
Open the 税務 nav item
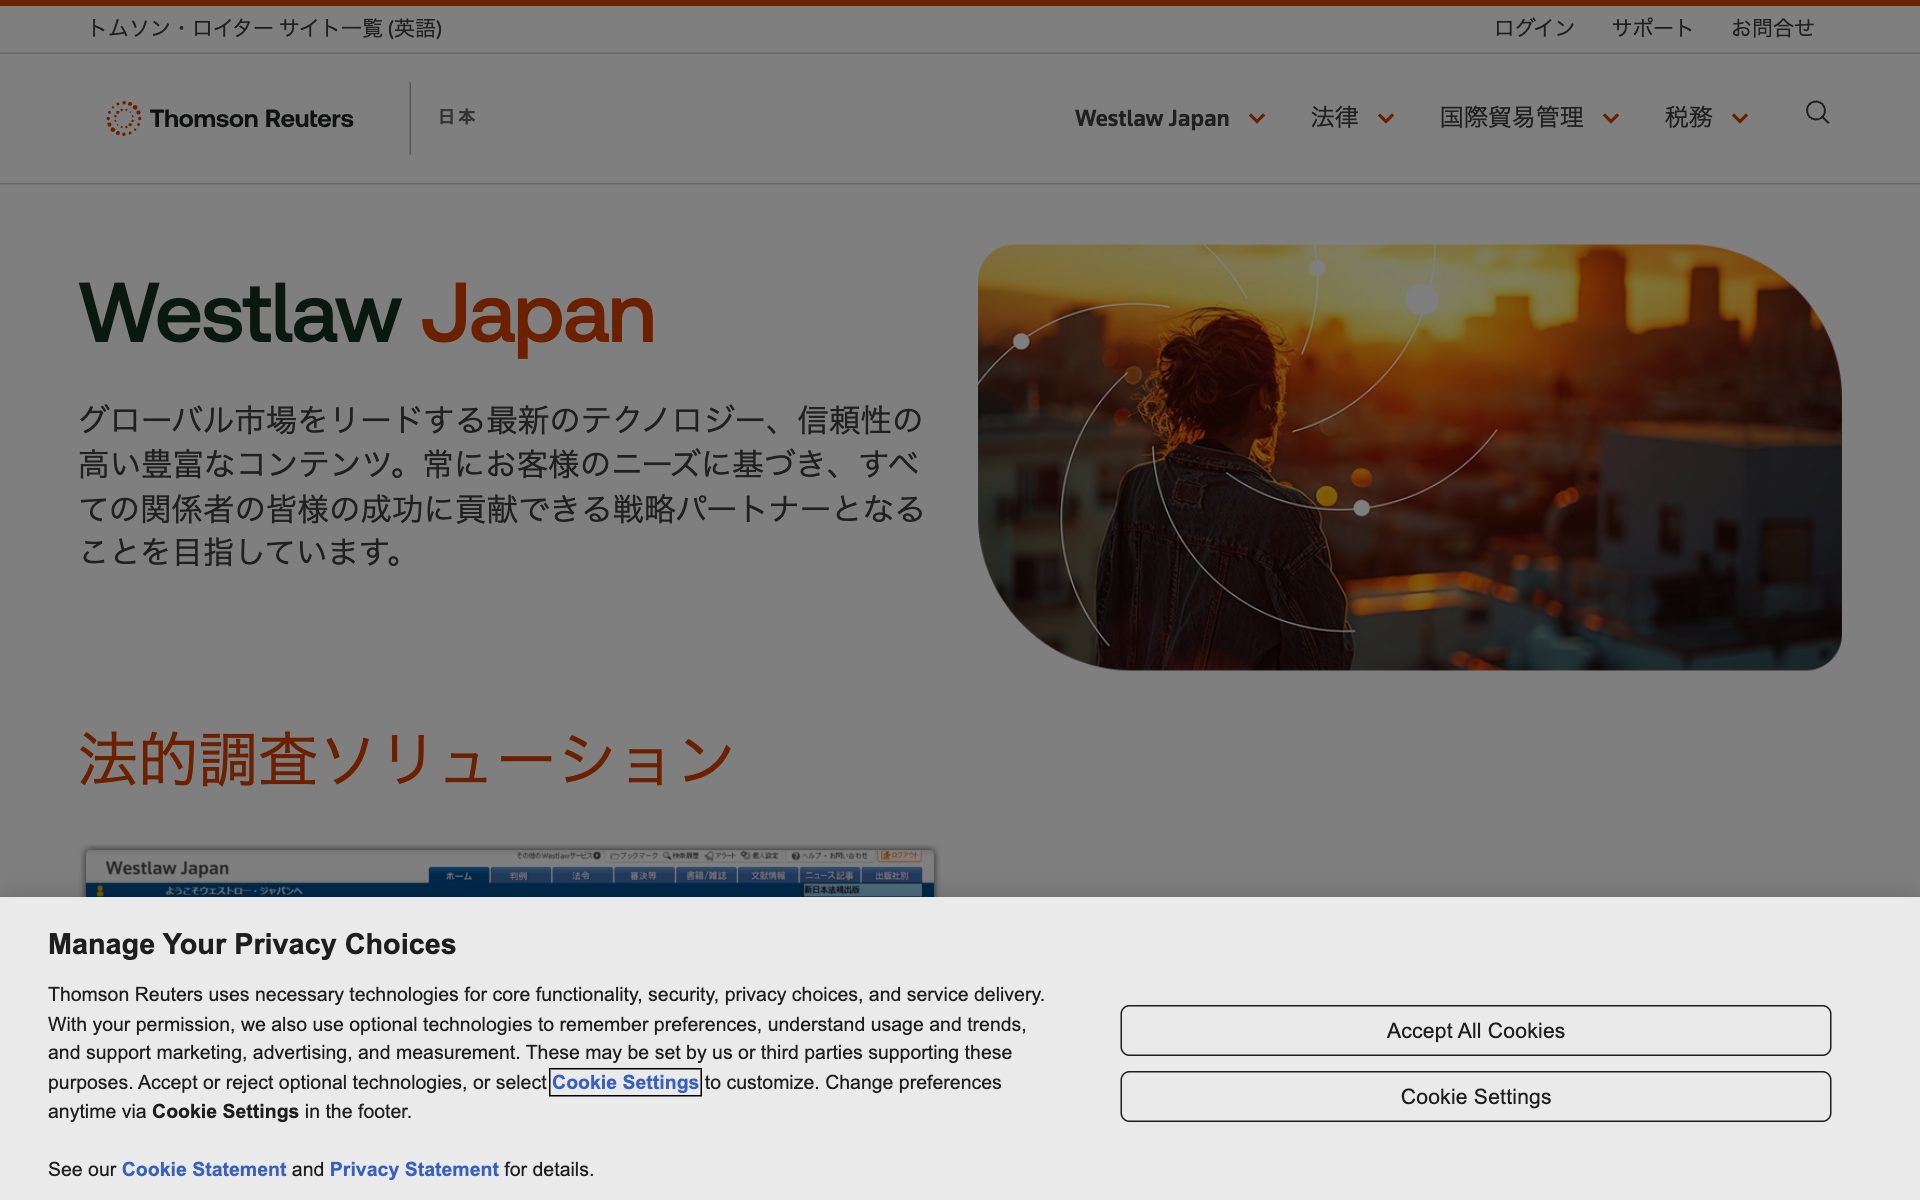coord(1688,118)
